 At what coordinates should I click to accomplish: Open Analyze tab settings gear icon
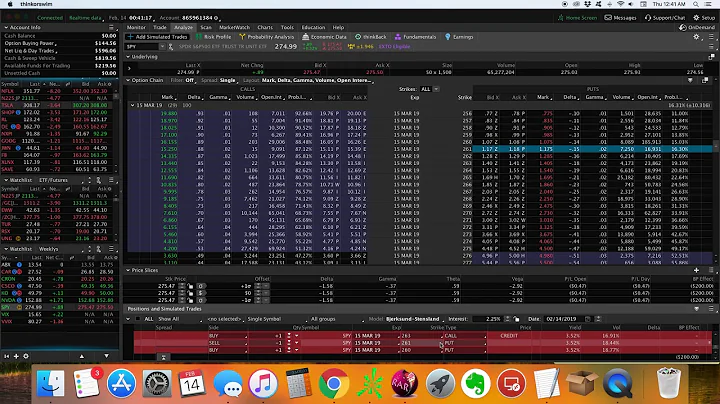pyautogui.click(x=696, y=37)
